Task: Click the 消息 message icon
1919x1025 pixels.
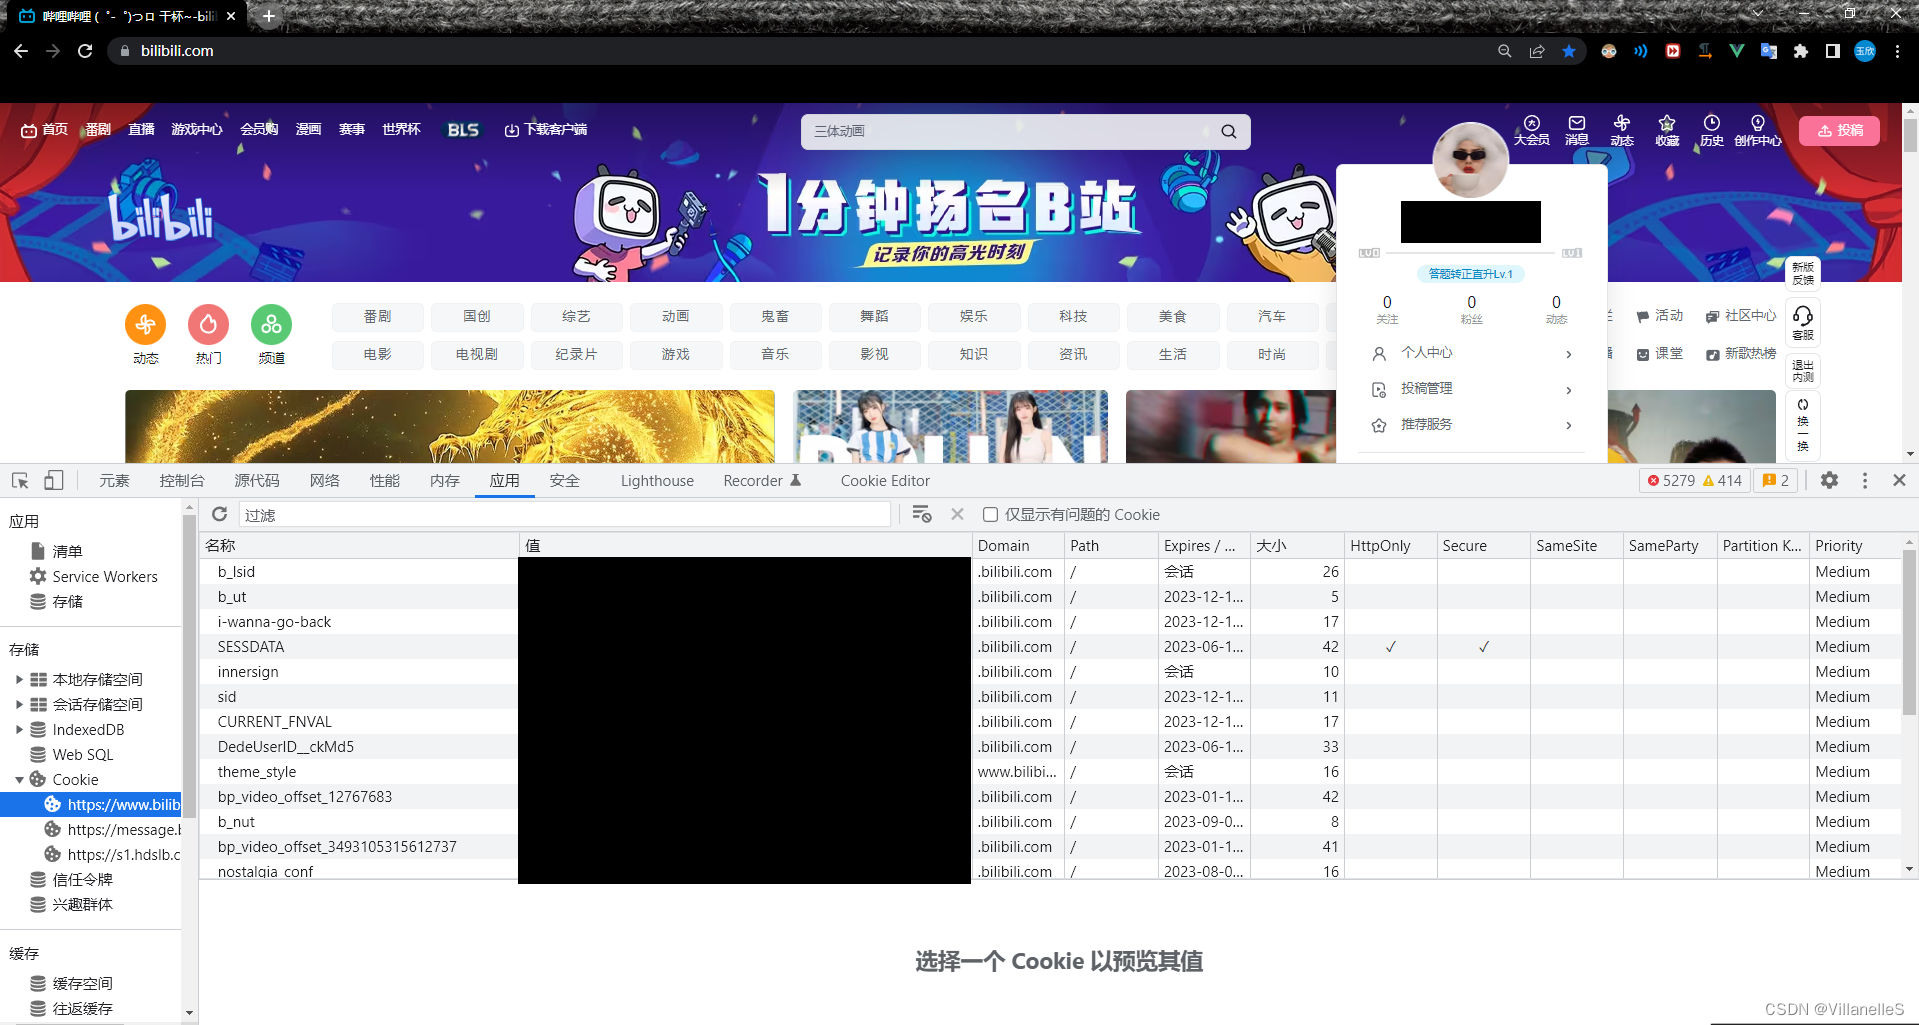Action: (1576, 131)
